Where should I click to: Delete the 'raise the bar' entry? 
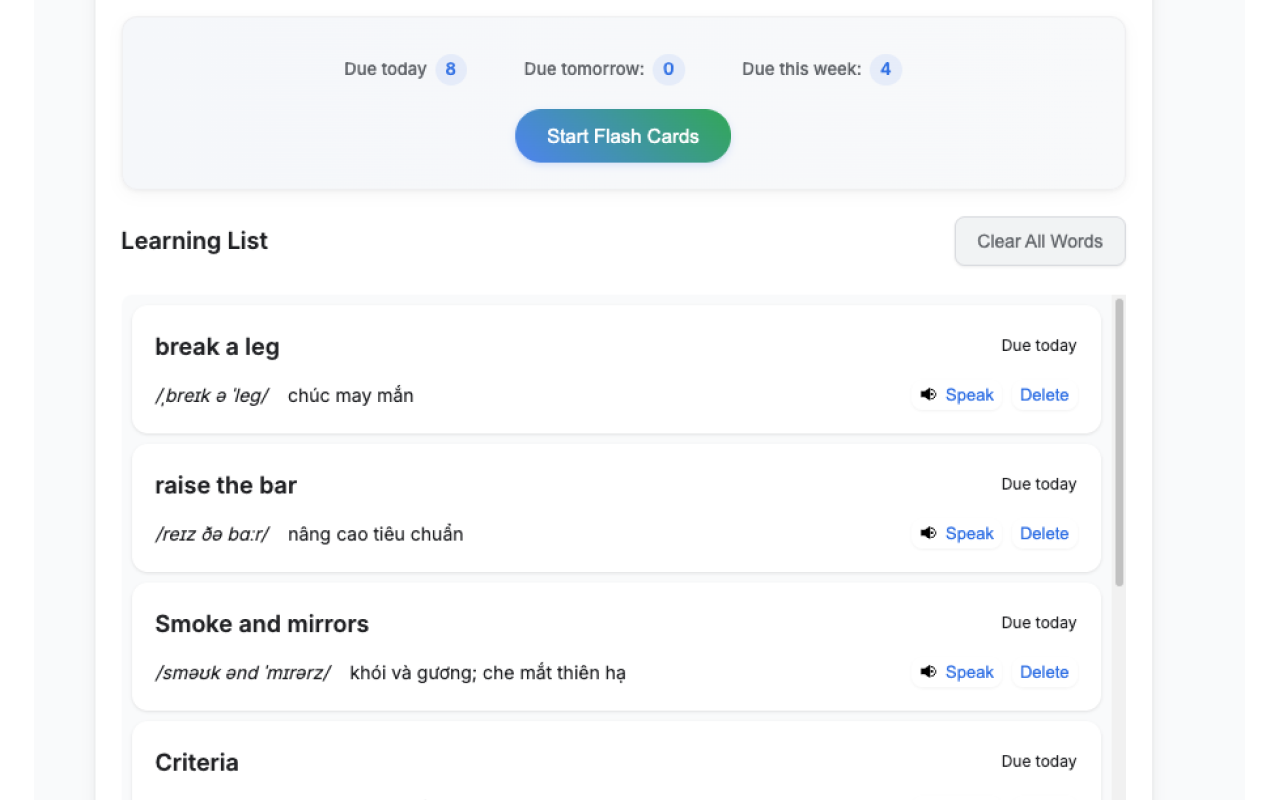coord(1044,534)
